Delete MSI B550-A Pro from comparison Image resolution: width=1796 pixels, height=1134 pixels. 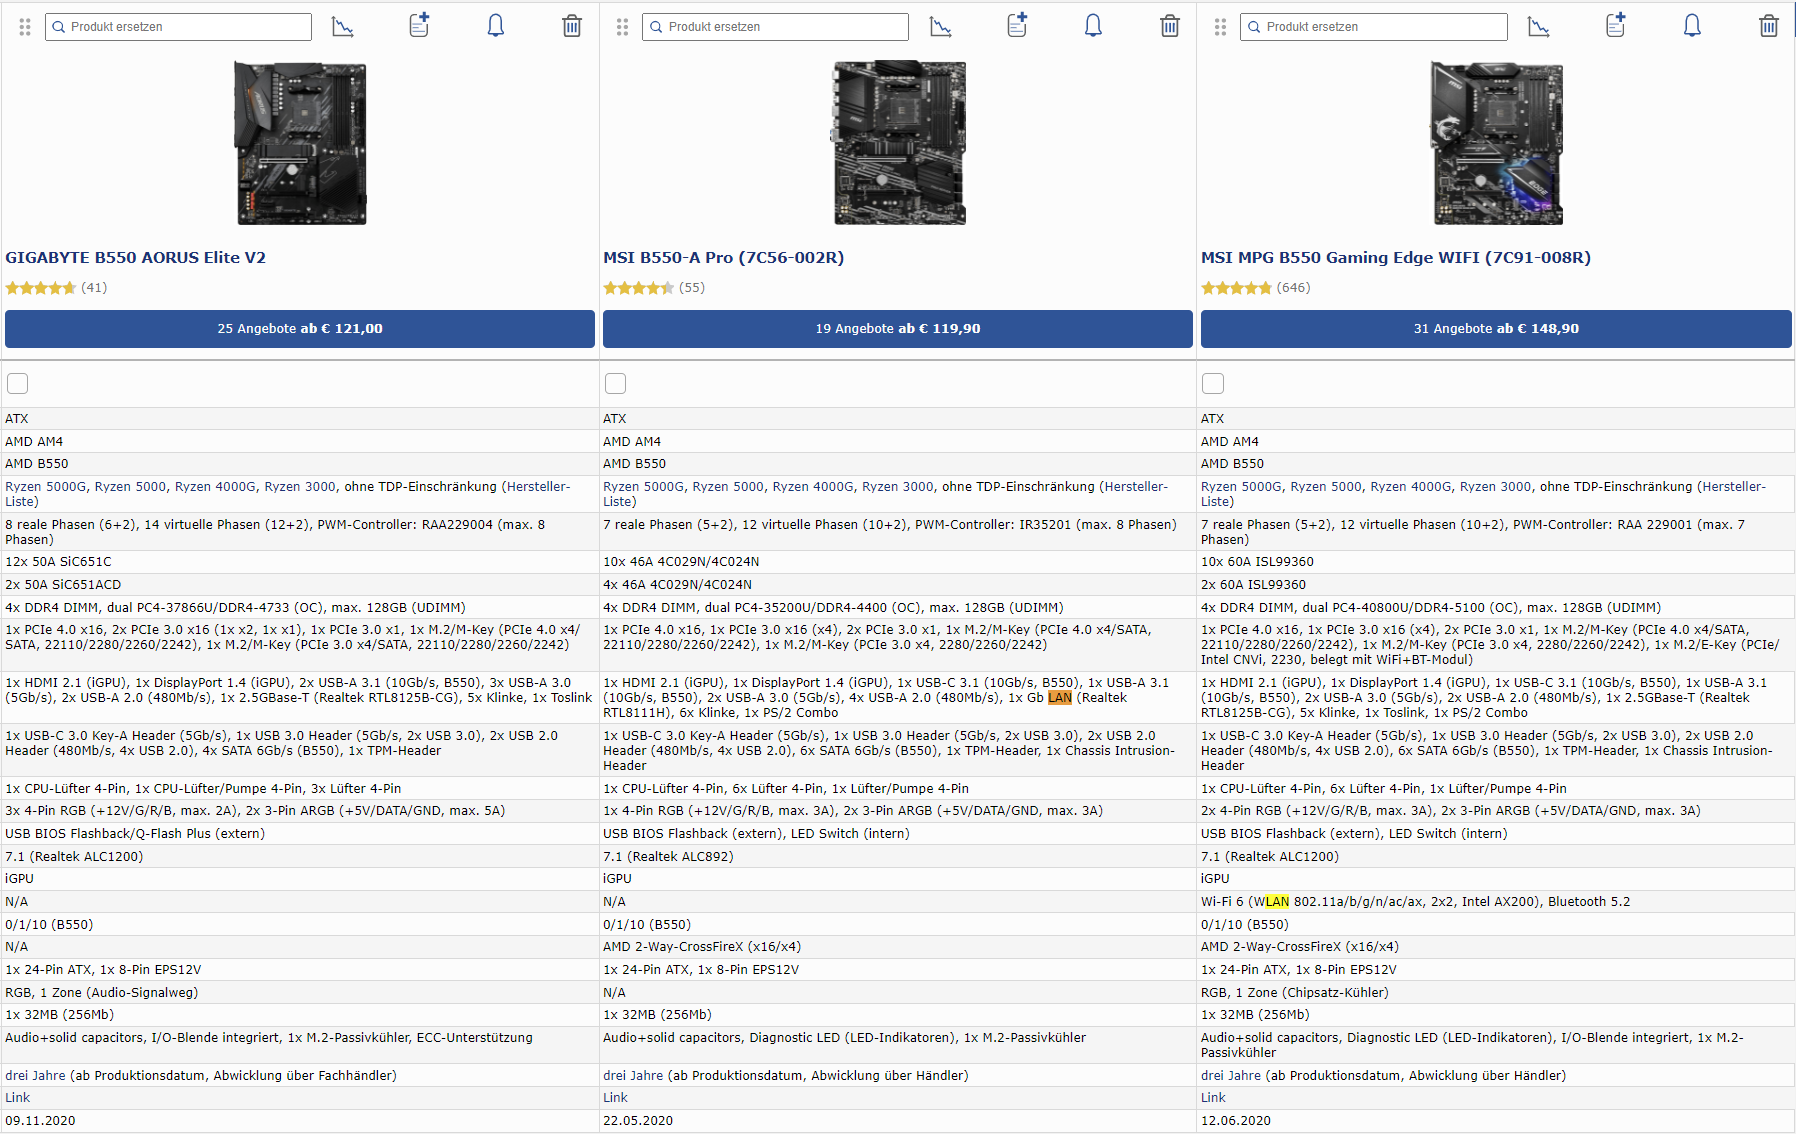coord(1170,26)
